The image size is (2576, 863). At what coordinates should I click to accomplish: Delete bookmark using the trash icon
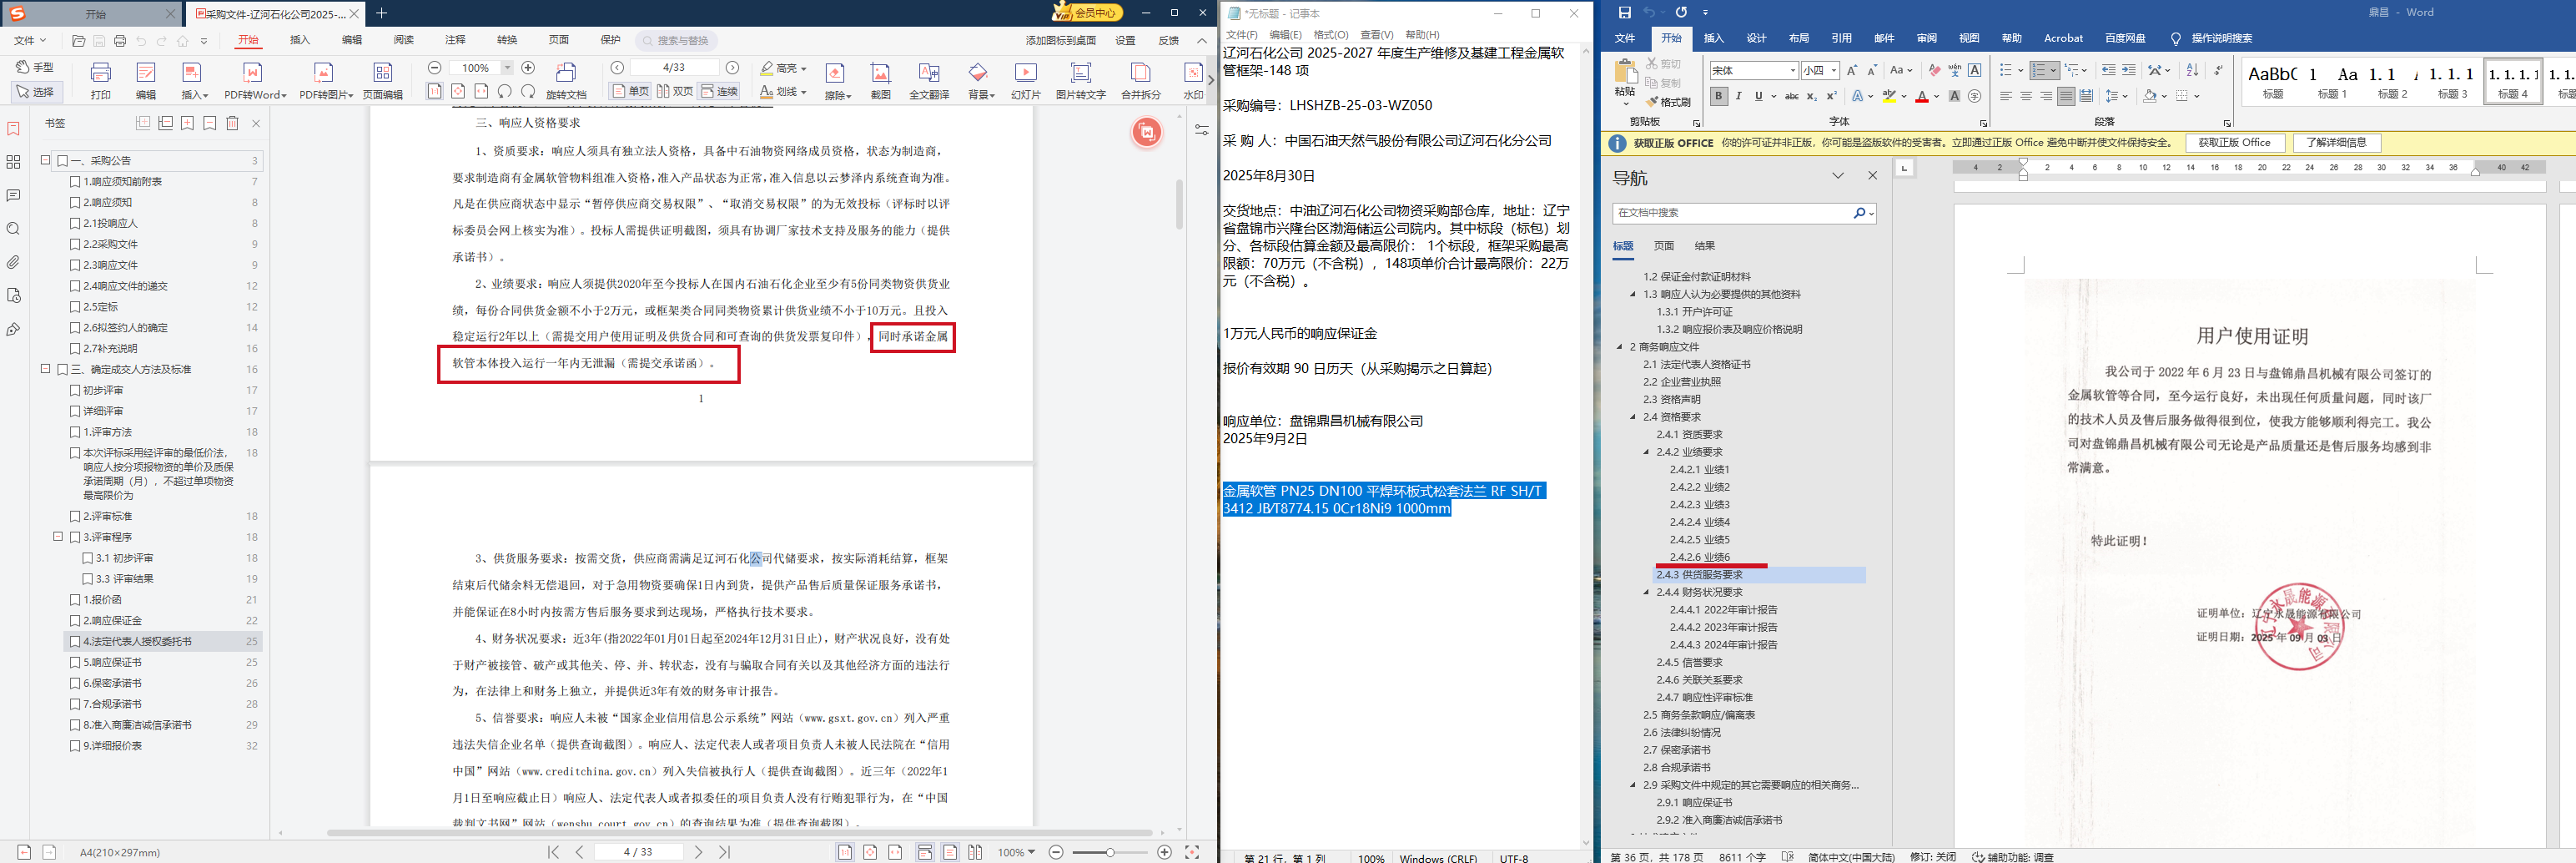[232, 123]
